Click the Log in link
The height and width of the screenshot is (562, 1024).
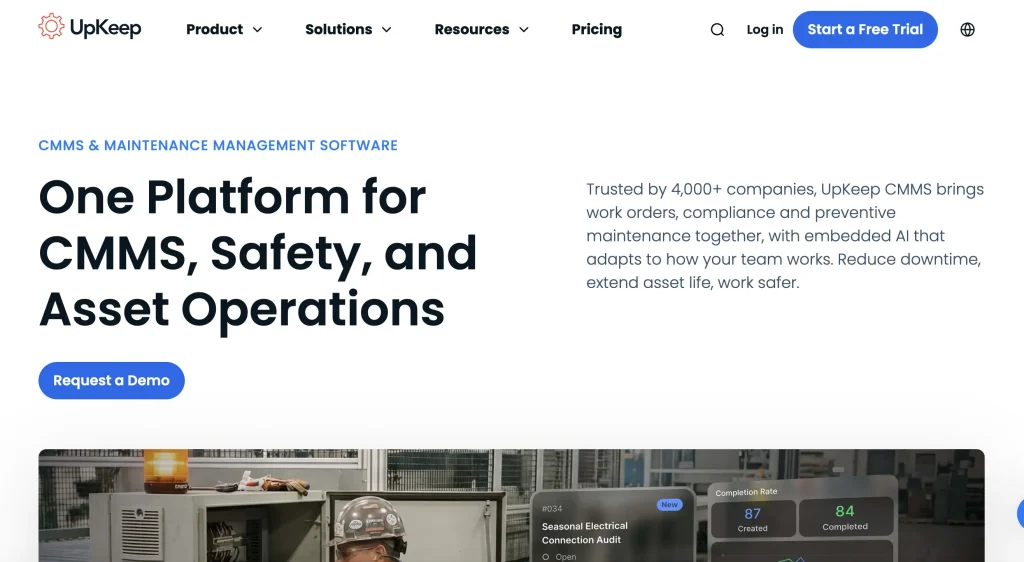[x=765, y=29]
